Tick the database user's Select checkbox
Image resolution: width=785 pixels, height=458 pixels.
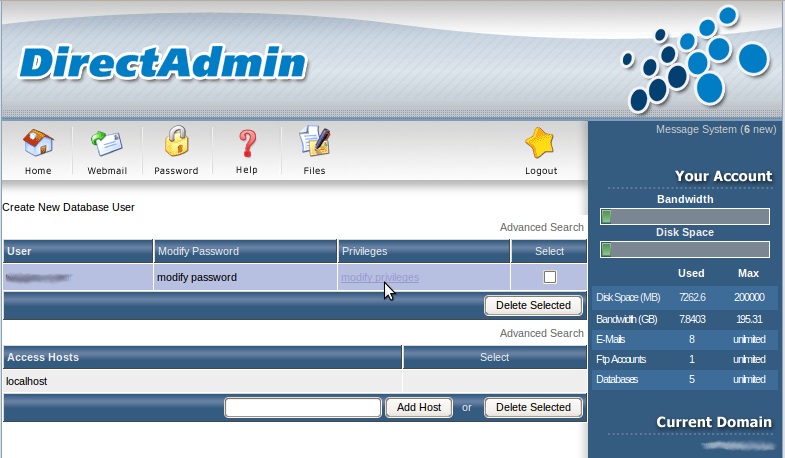point(550,277)
